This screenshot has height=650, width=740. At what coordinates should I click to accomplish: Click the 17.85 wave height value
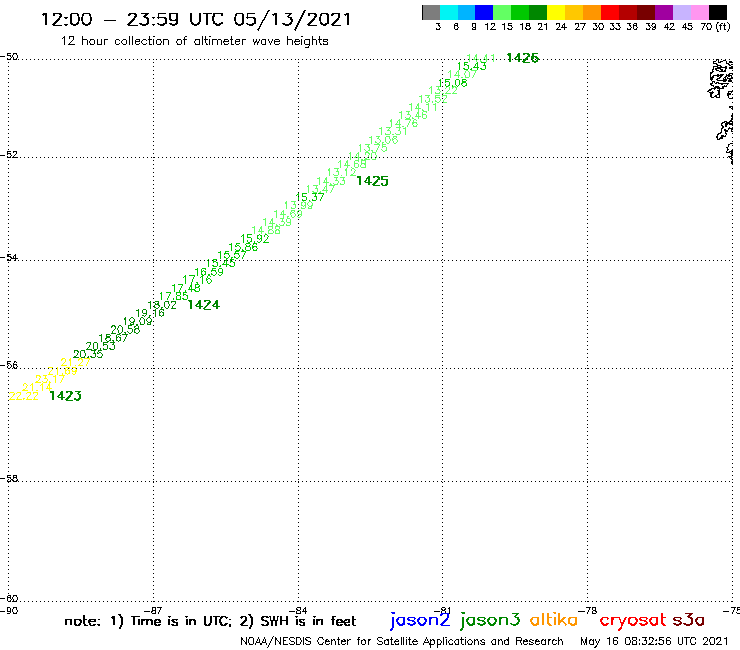click(x=174, y=296)
